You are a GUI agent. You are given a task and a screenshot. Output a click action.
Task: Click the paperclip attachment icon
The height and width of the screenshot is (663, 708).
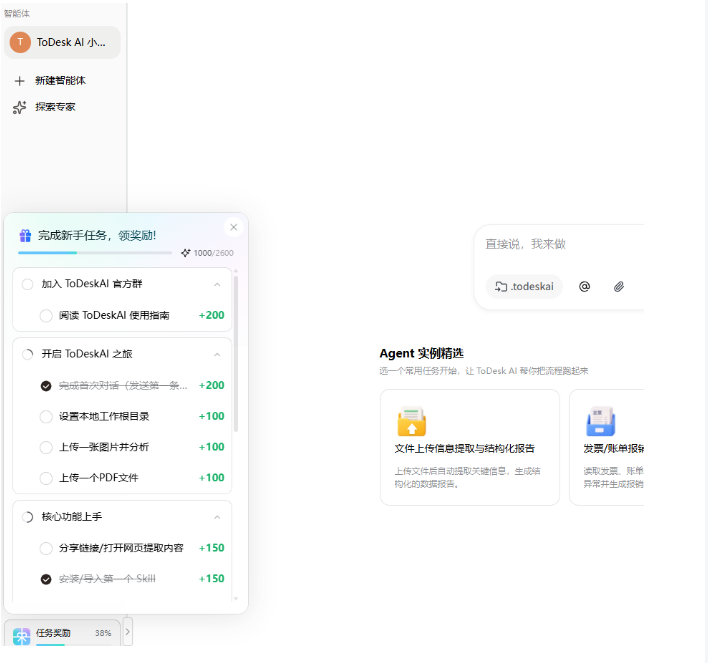tap(619, 286)
